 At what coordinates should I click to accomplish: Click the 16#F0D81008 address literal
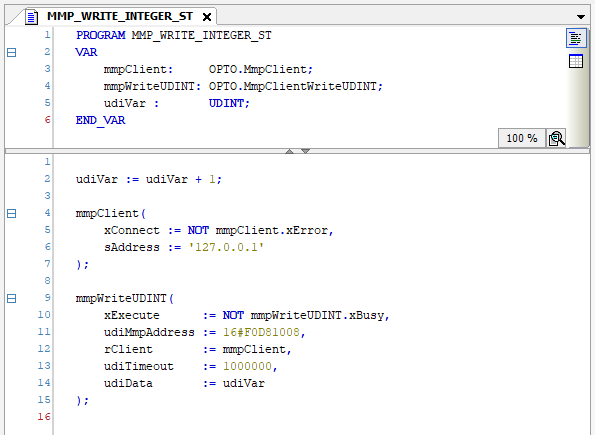pyautogui.click(x=261, y=333)
